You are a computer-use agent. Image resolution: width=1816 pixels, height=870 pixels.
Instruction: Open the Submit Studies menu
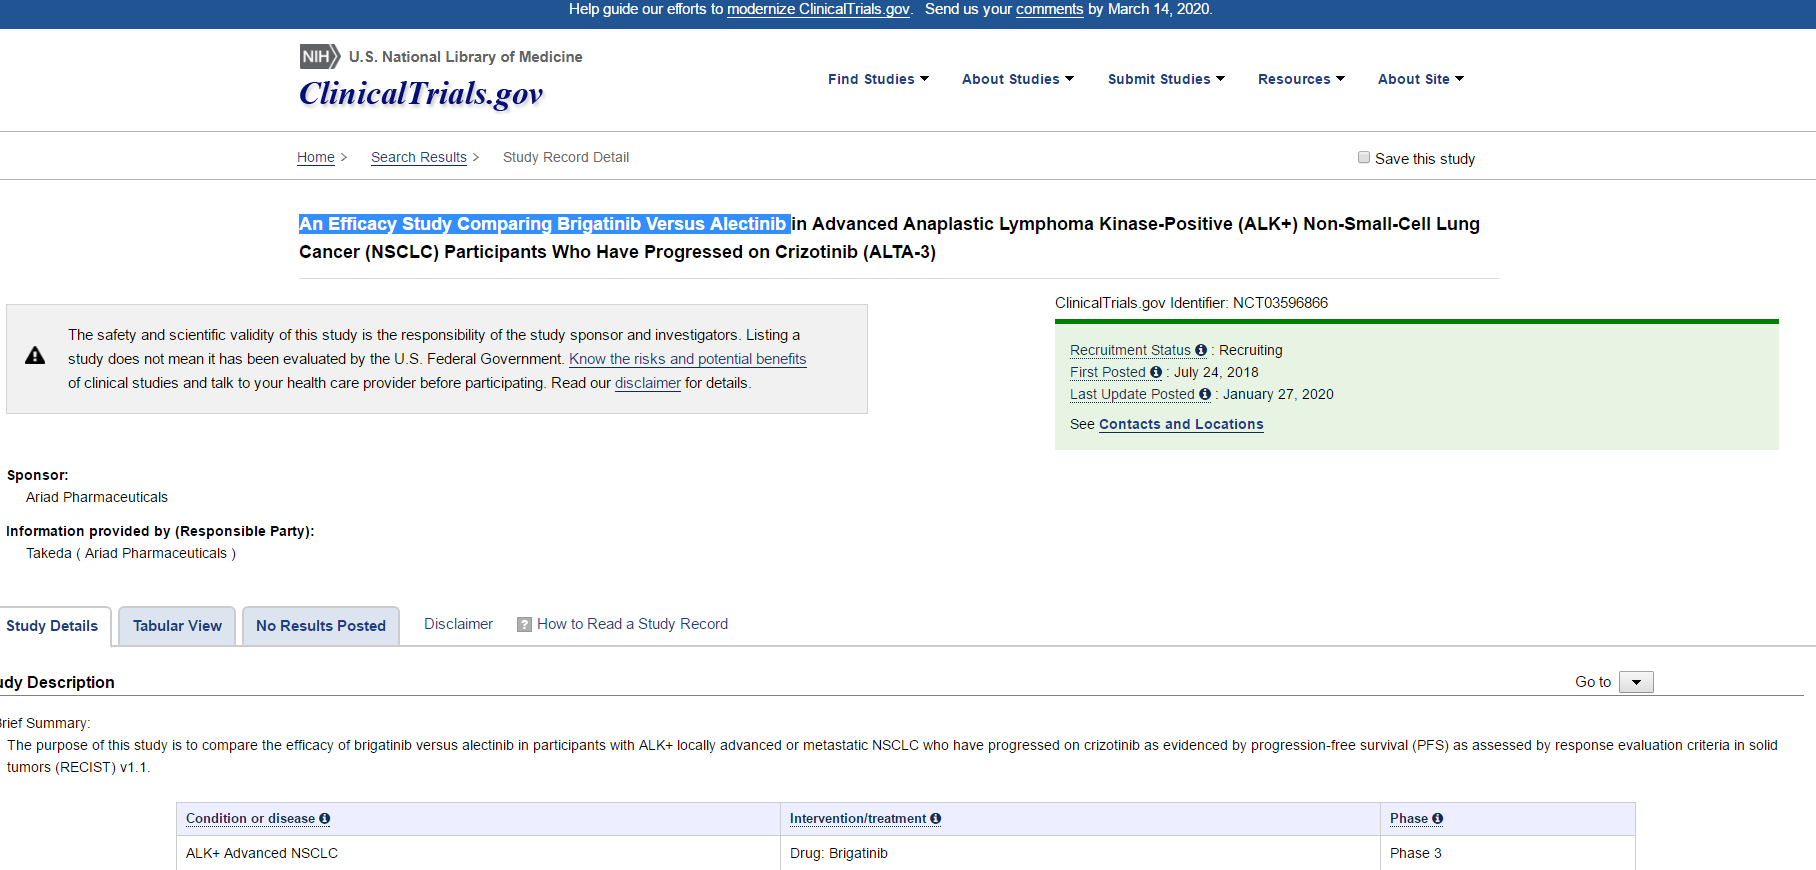(1166, 79)
